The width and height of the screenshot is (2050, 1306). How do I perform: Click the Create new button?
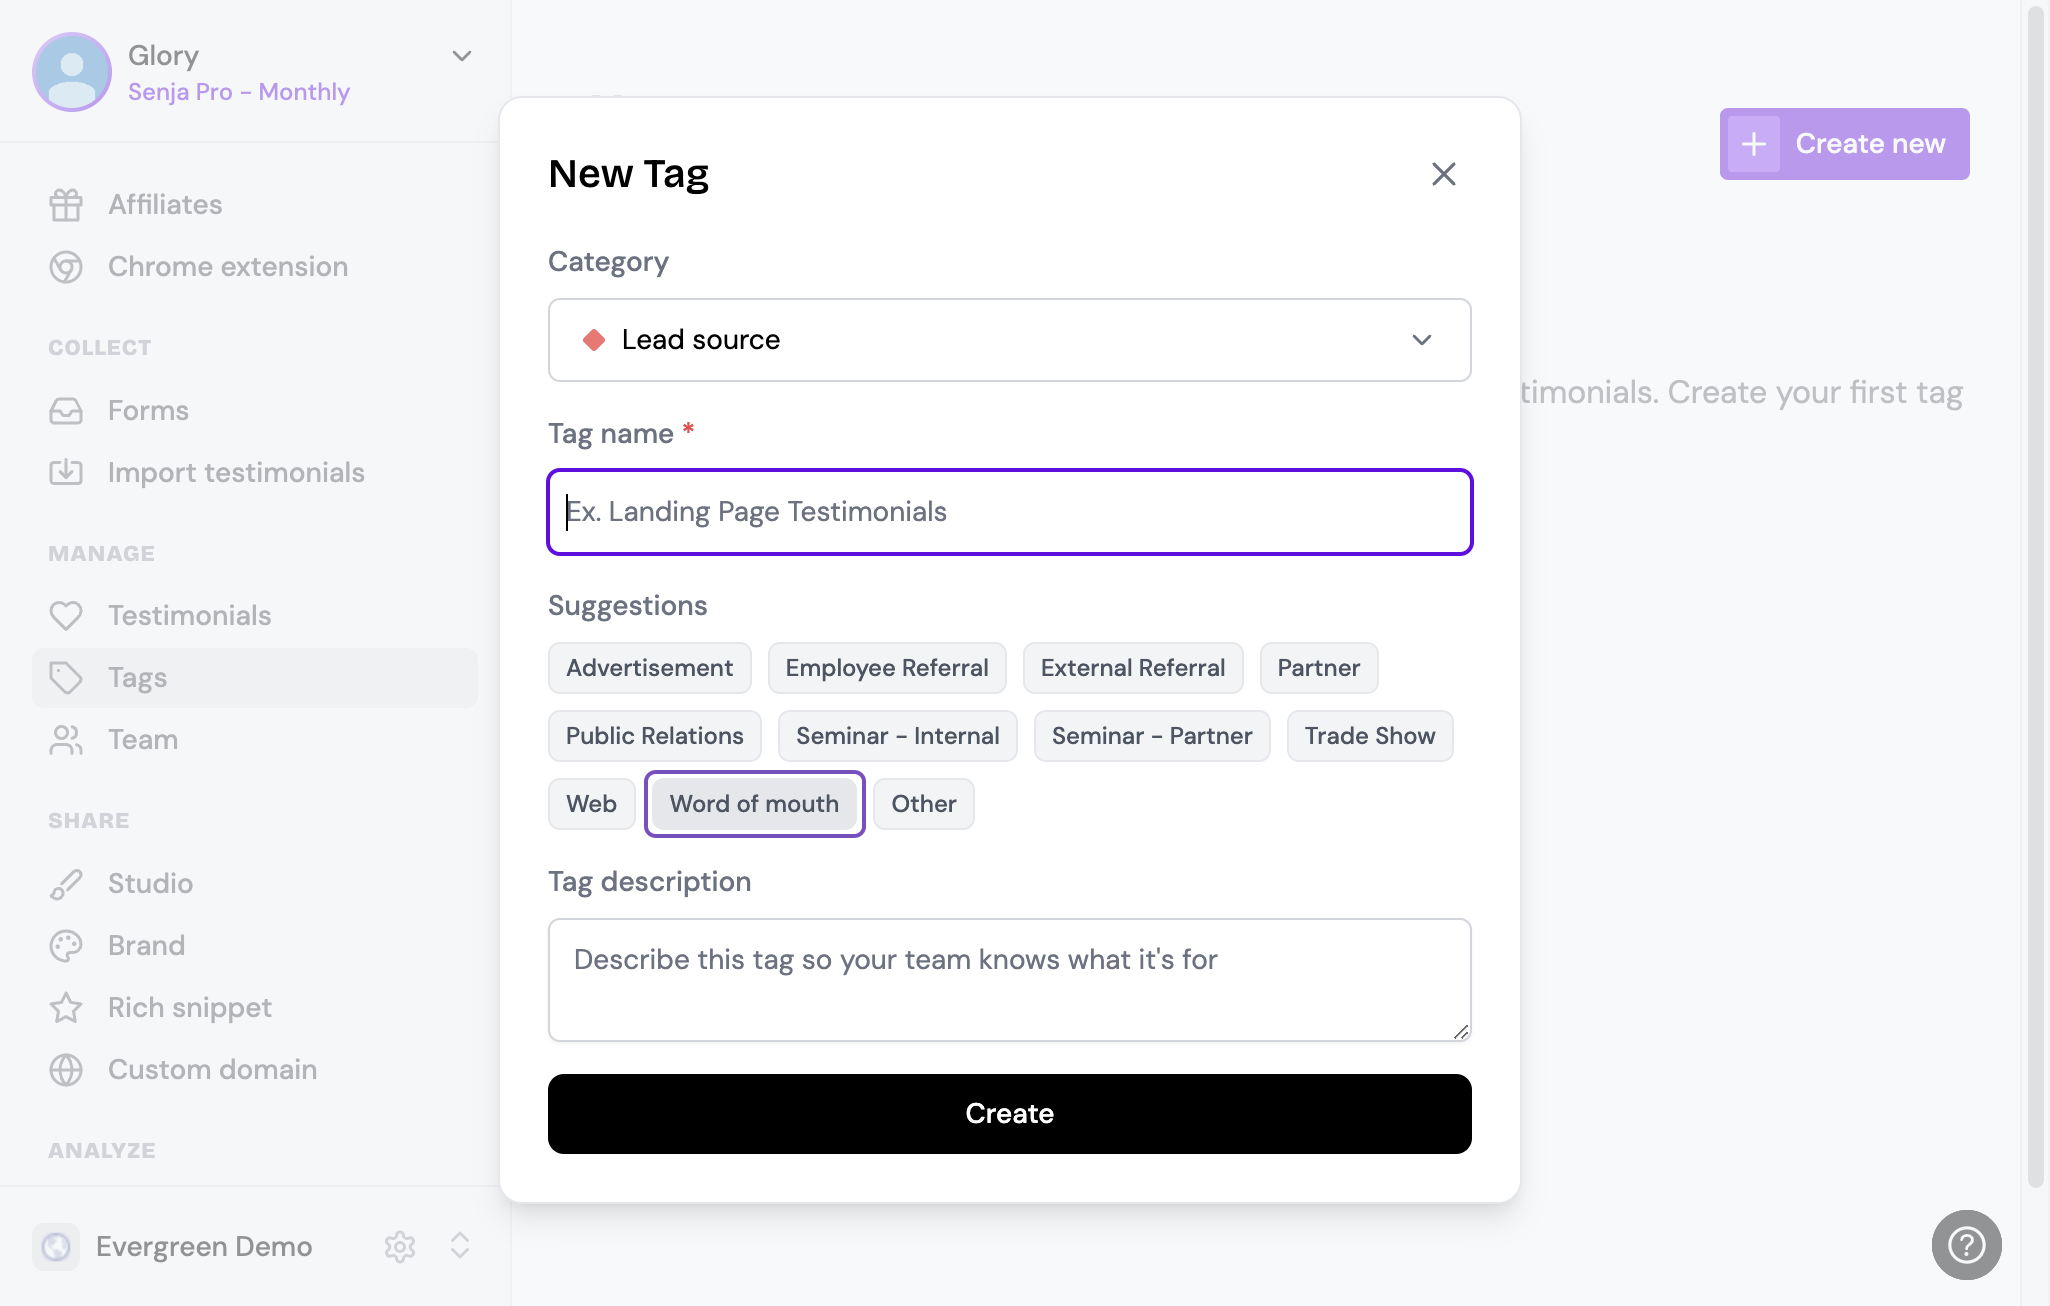tap(1844, 144)
